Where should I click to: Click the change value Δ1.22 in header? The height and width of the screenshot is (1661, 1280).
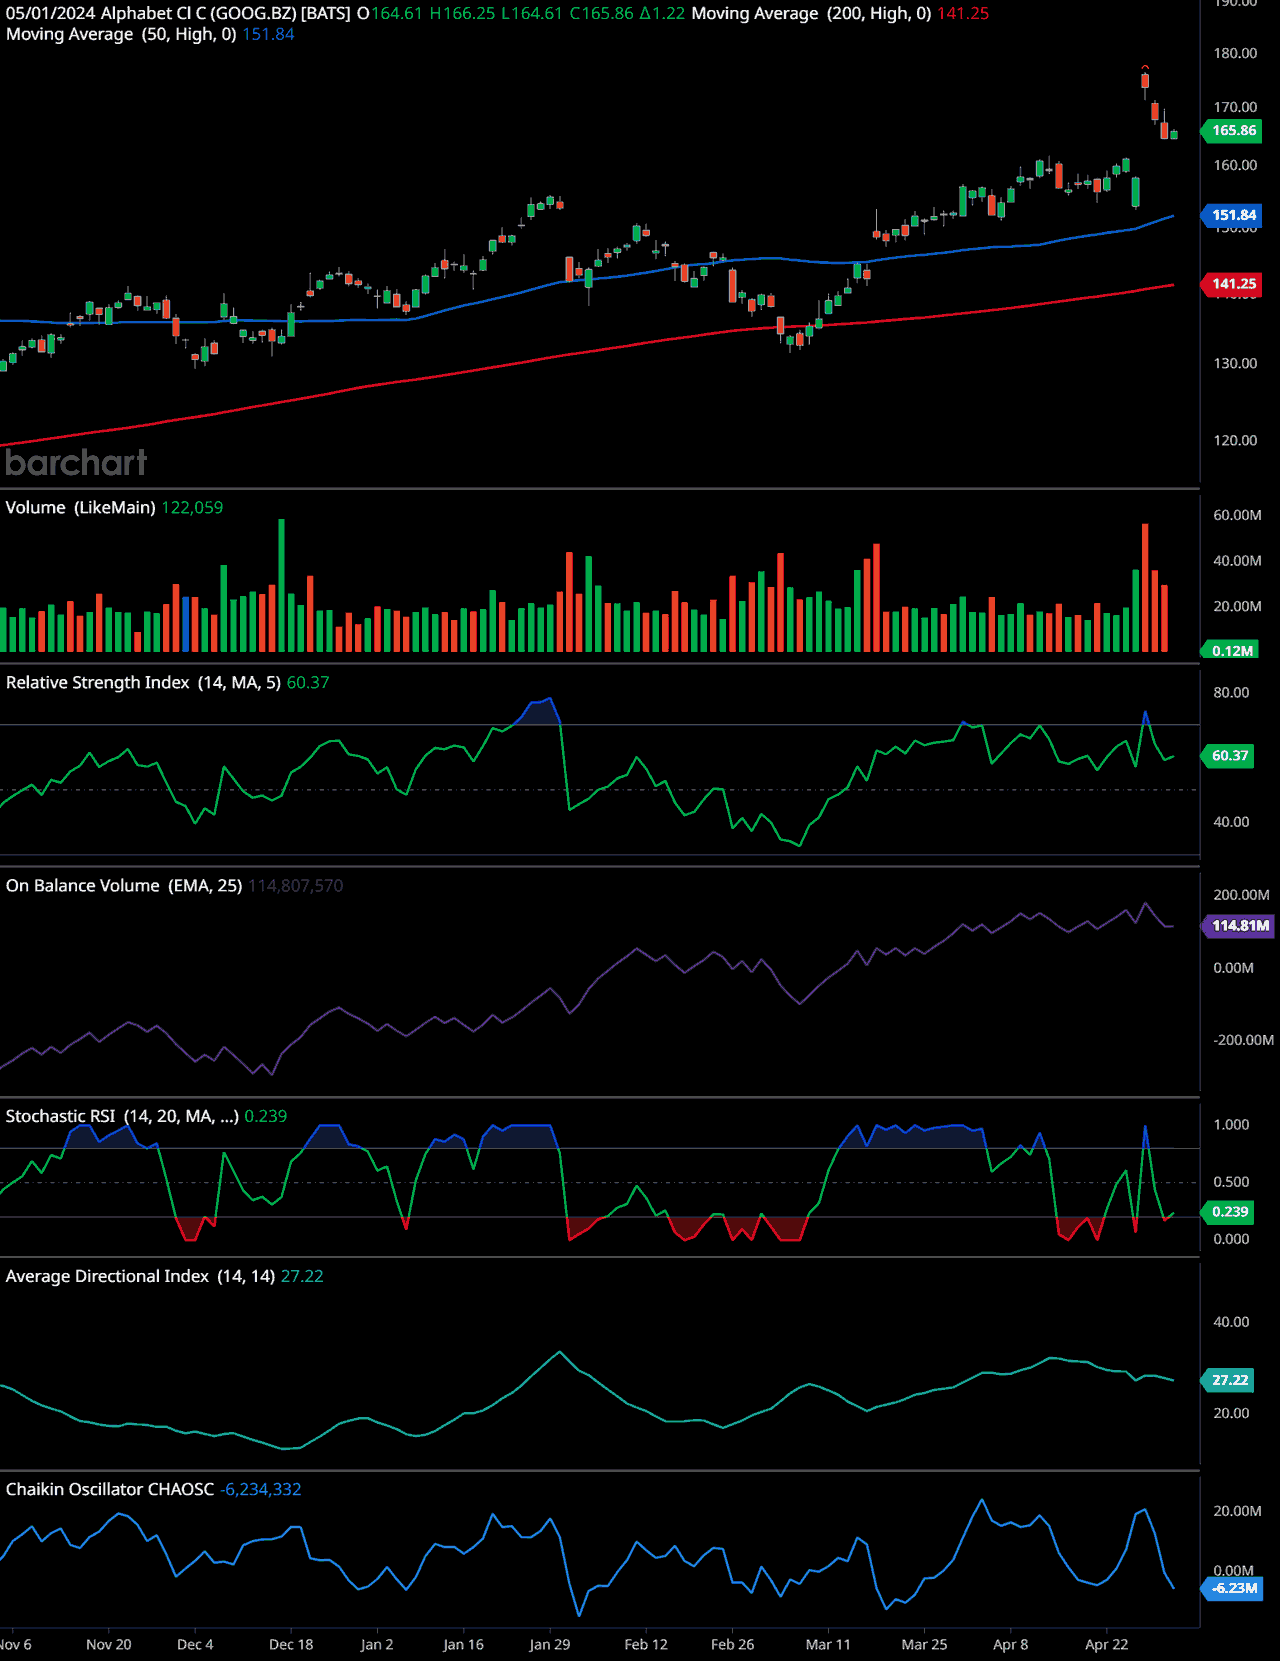pos(662,13)
